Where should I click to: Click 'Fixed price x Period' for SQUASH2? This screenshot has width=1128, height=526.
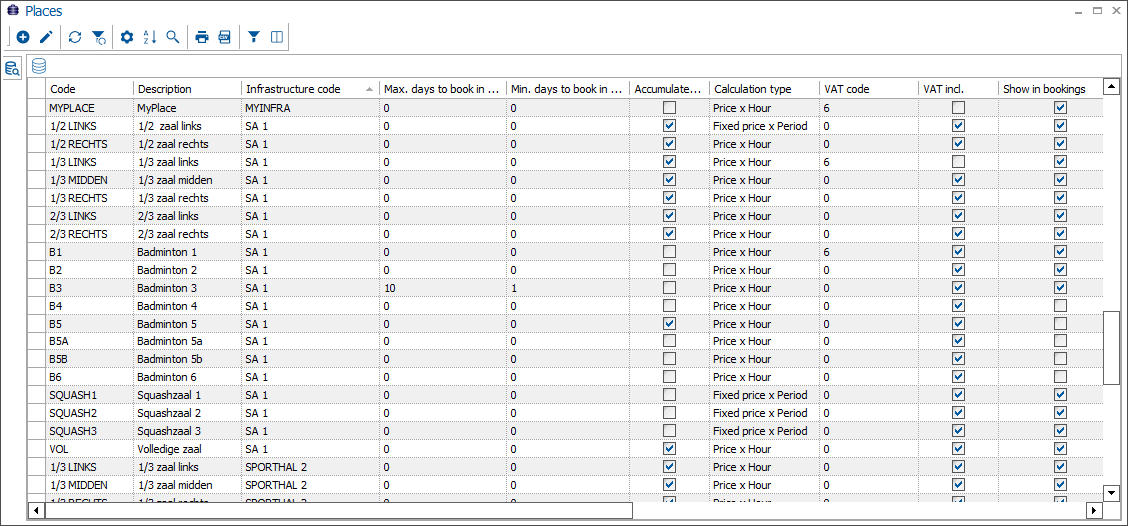click(x=765, y=413)
